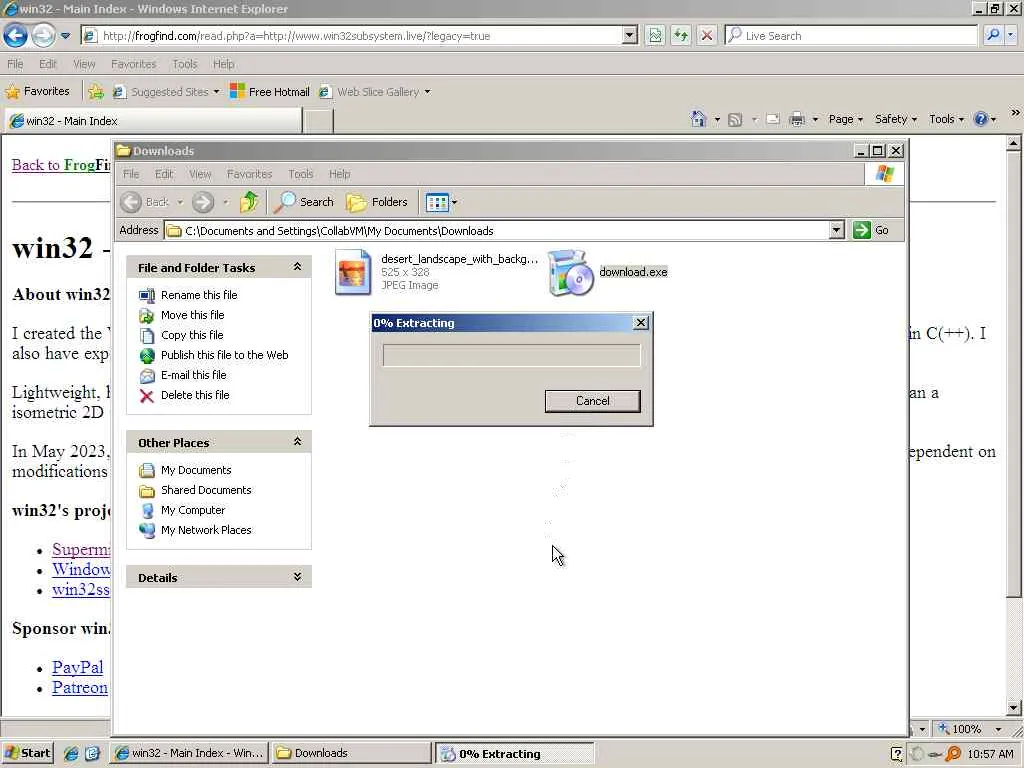Screen dimensions: 1024x768
Task: Open the File menu in Downloads window
Action: pyautogui.click(x=131, y=174)
